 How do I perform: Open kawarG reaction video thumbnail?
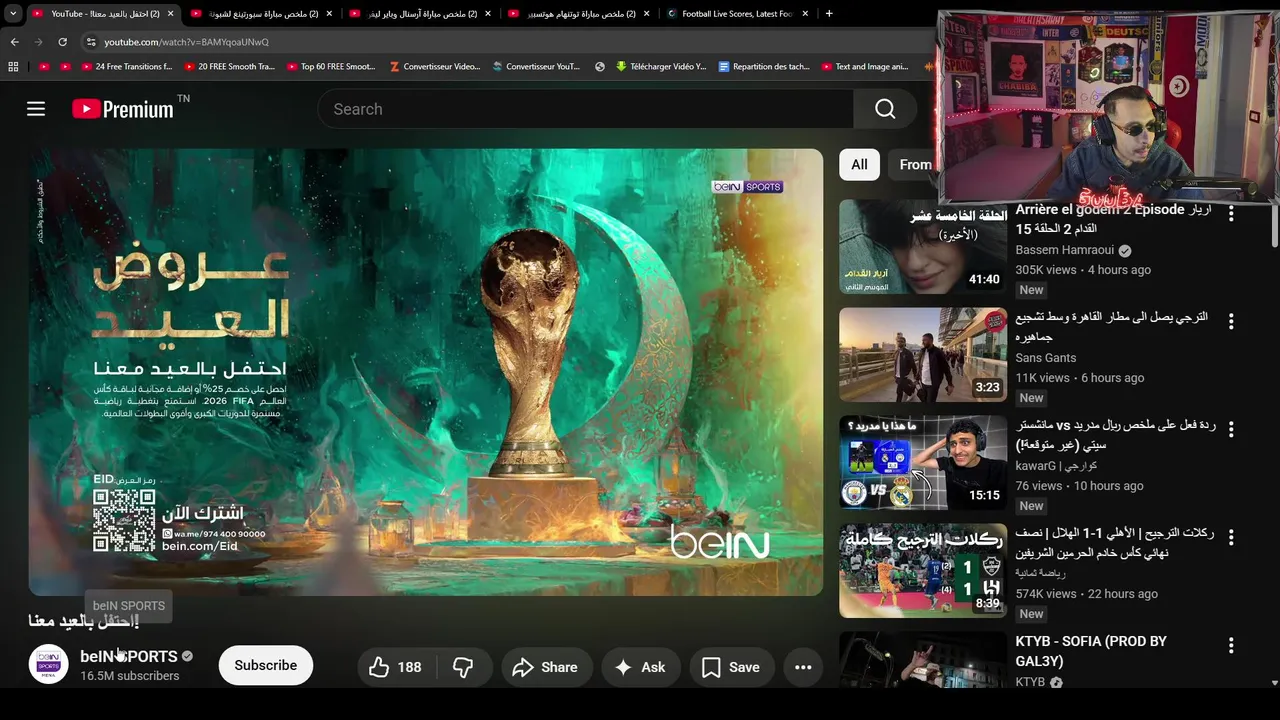pyautogui.click(x=923, y=462)
